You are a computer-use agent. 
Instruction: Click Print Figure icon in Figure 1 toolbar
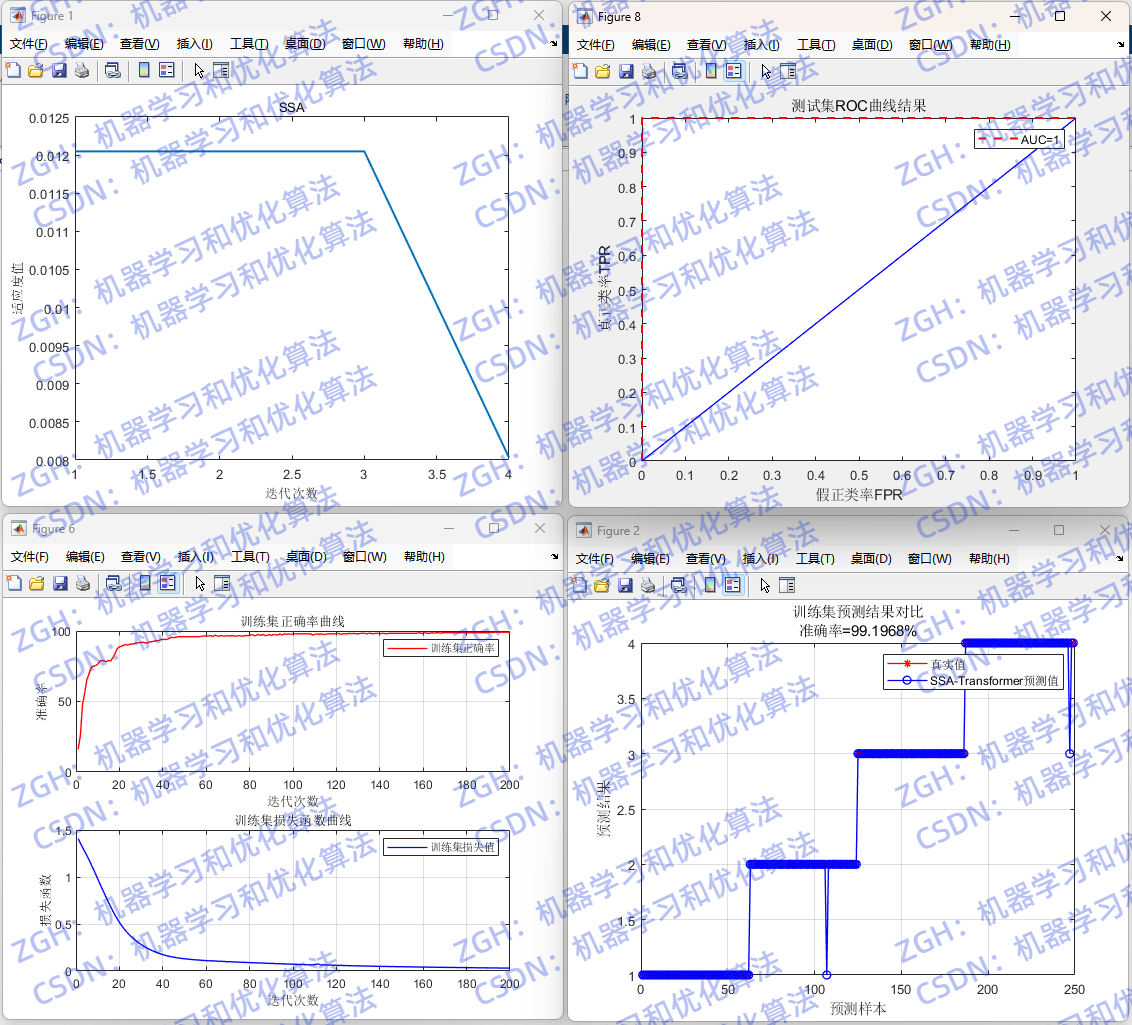[82, 70]
